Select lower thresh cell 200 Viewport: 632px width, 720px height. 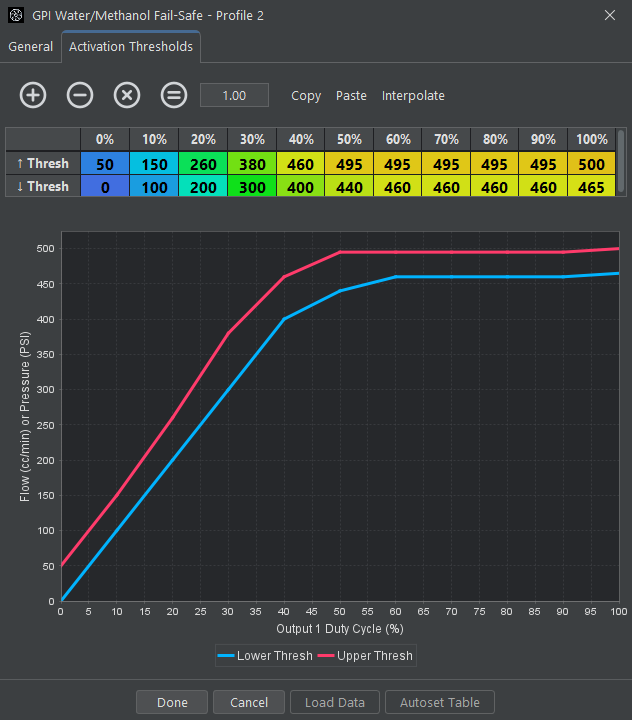203,186
